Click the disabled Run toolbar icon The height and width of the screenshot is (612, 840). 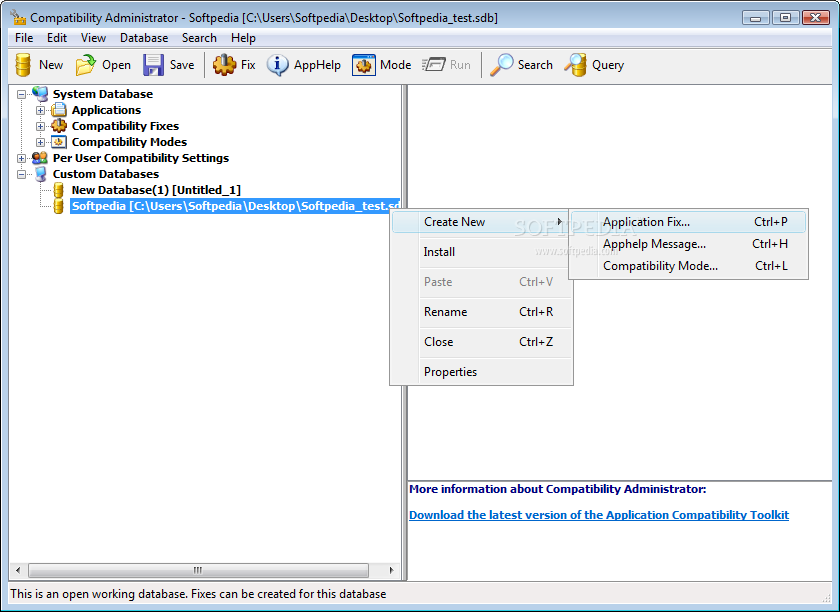433,65
